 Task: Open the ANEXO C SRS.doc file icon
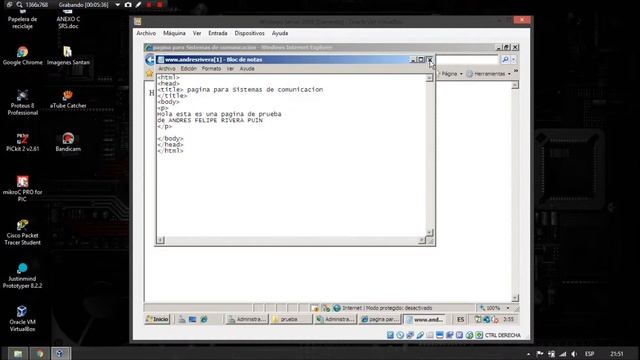coord(68,20)
